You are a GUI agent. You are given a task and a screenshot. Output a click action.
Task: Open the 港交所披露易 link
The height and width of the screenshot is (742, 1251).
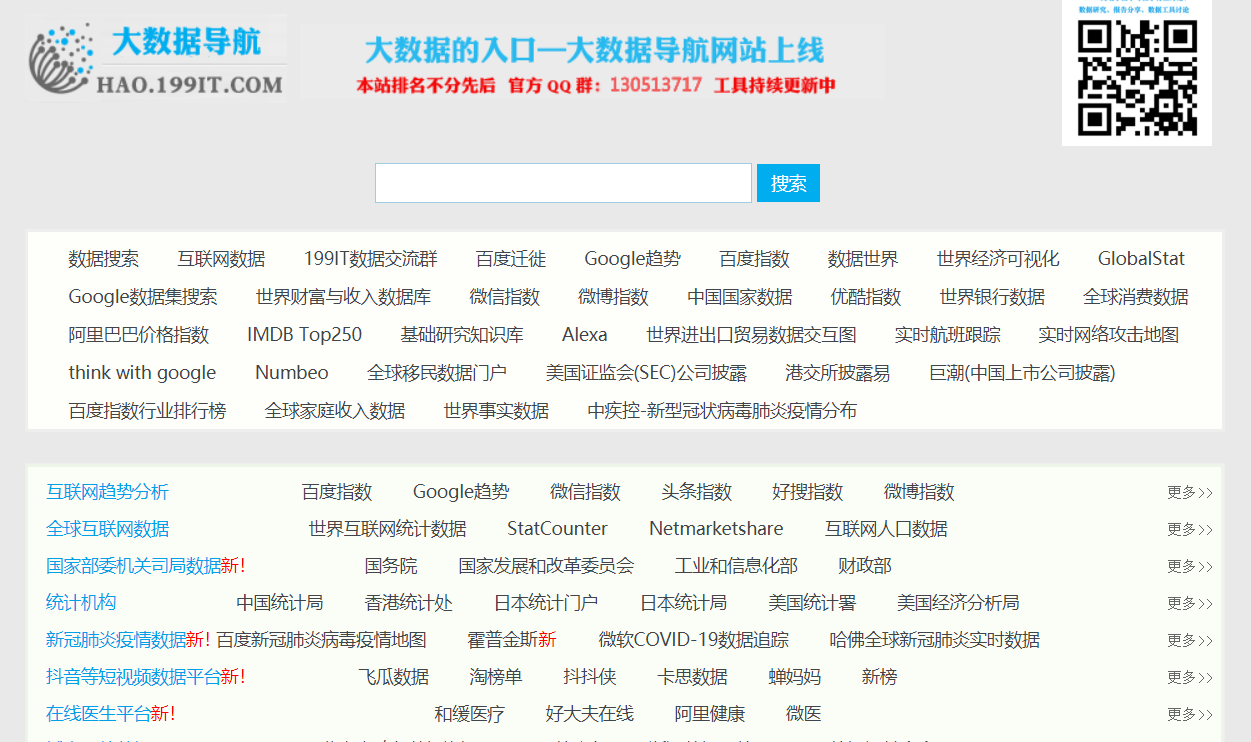tap(838, 373)
